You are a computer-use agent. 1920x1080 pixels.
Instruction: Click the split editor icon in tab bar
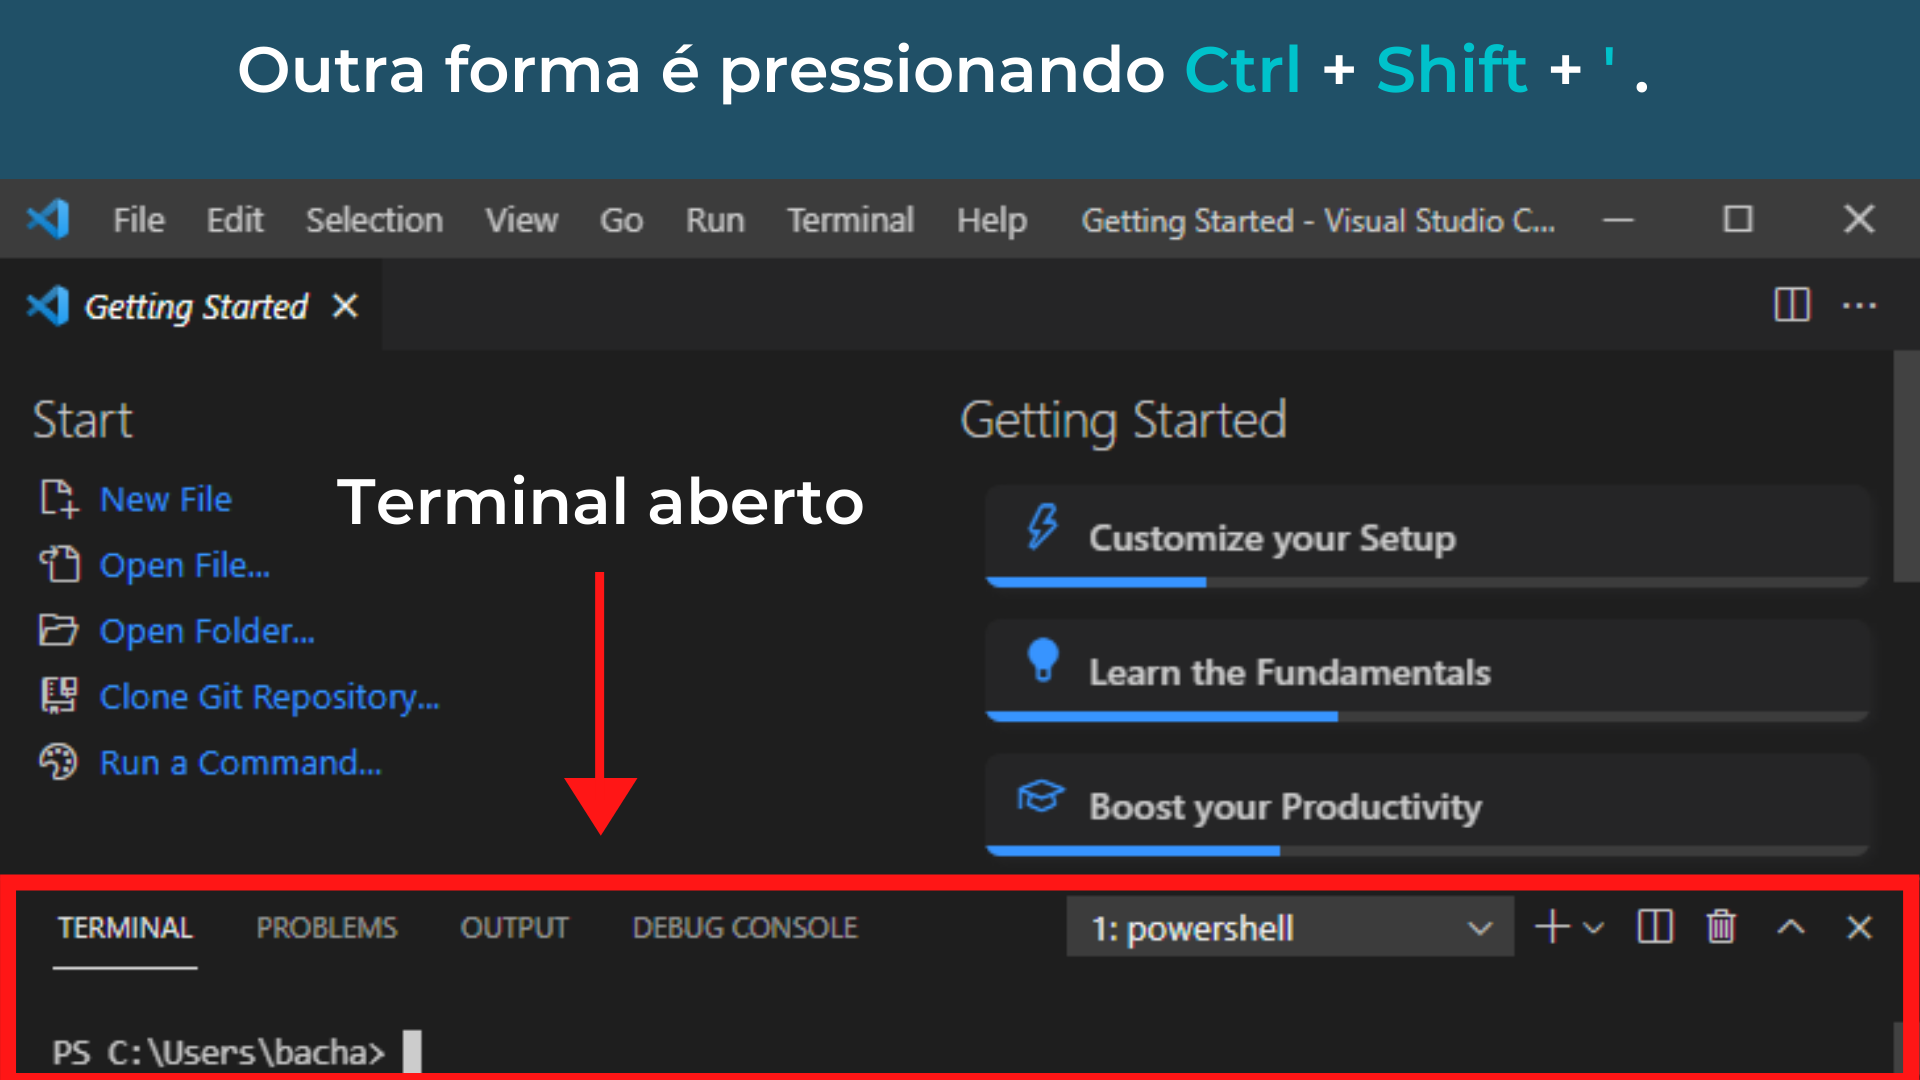point(1791,305)
